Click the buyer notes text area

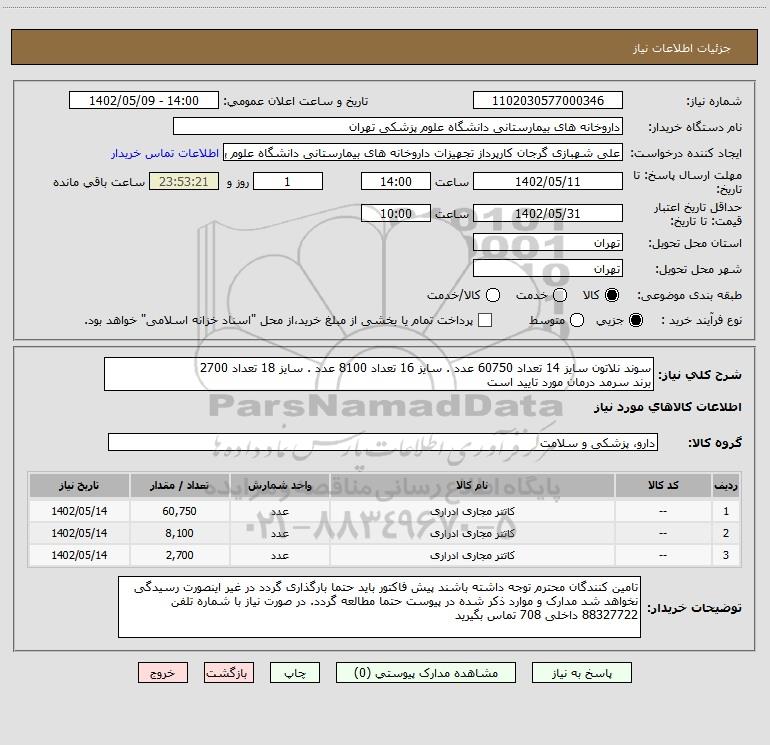point(379,607)
